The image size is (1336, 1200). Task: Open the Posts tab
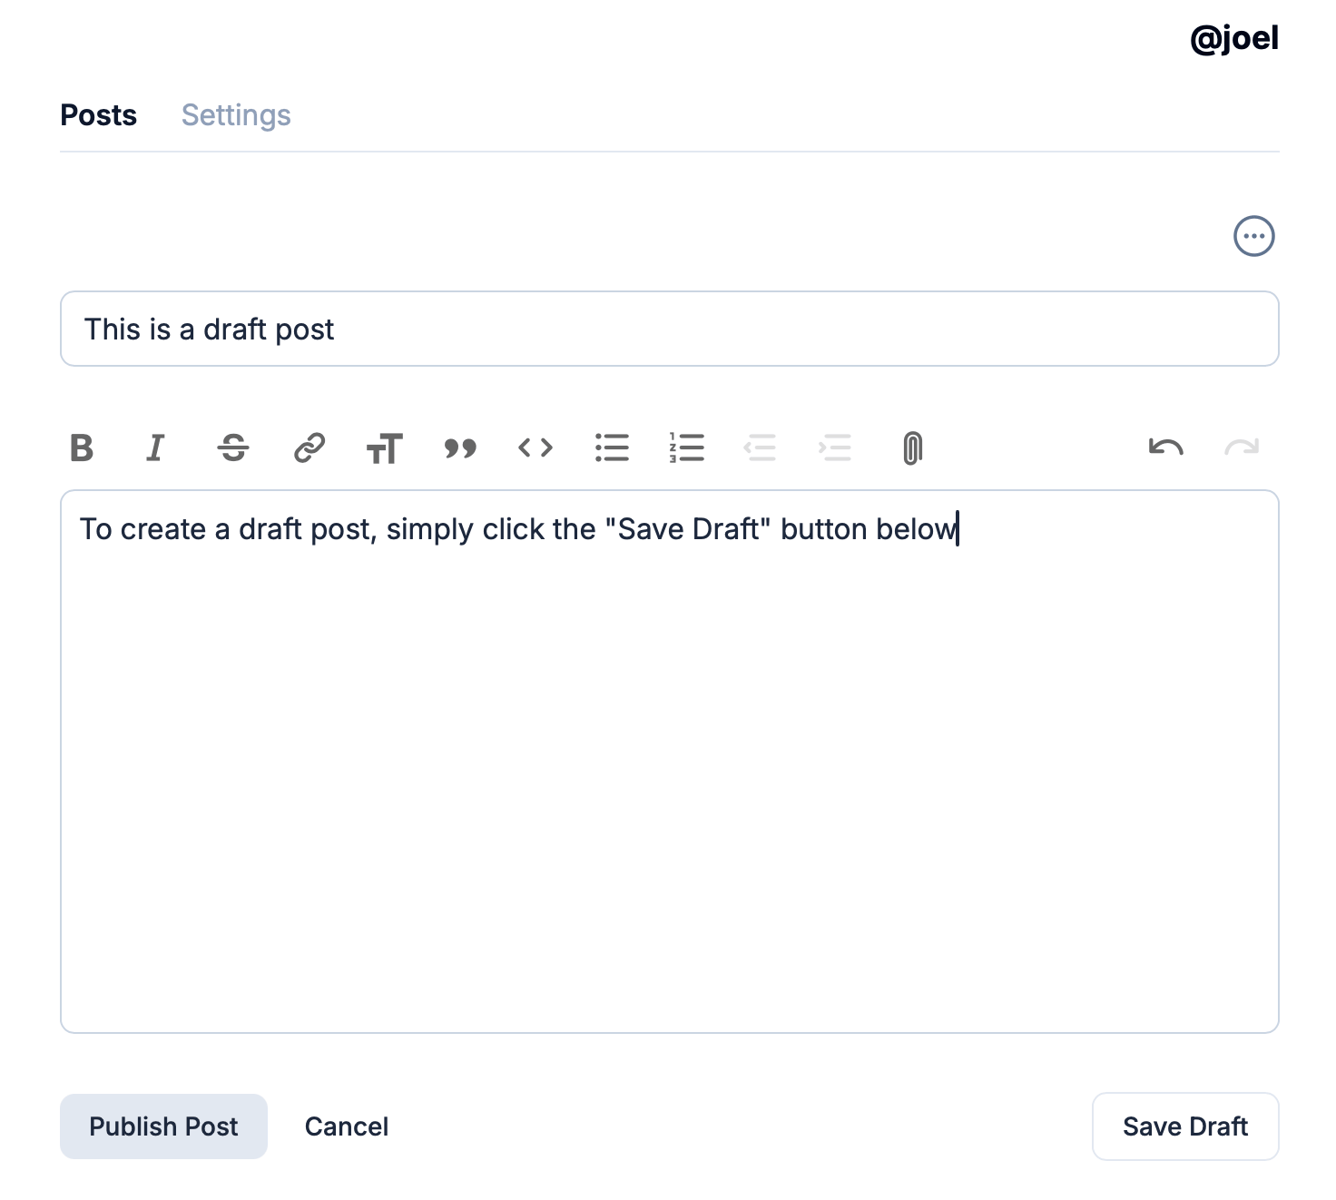click(x=98, y=115)
